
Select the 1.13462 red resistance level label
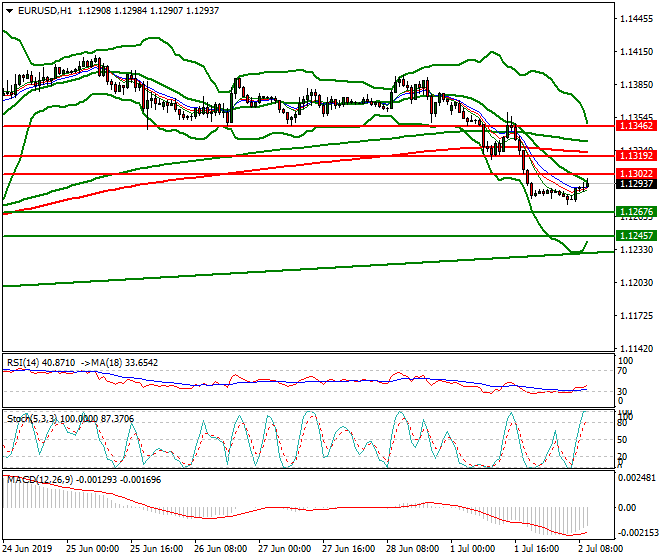pyautogui.click(x=636, y=125)
